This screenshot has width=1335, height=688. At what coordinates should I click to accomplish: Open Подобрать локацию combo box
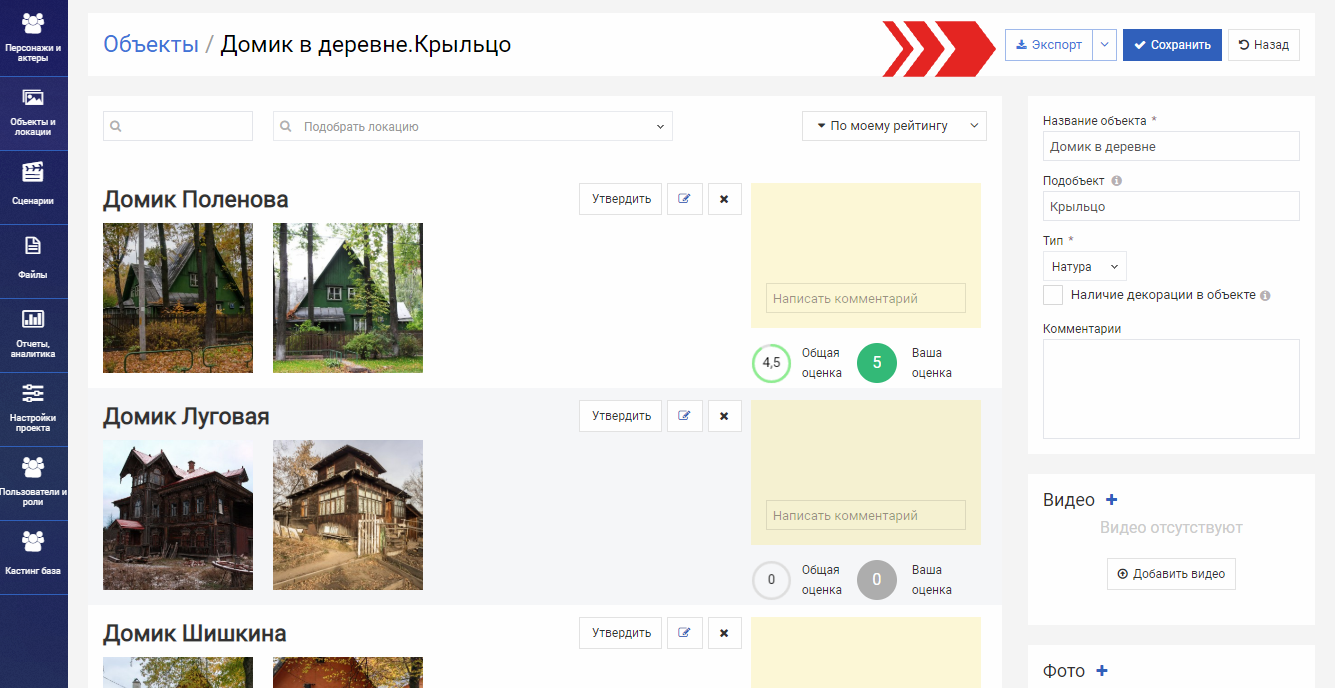(473, 126)
